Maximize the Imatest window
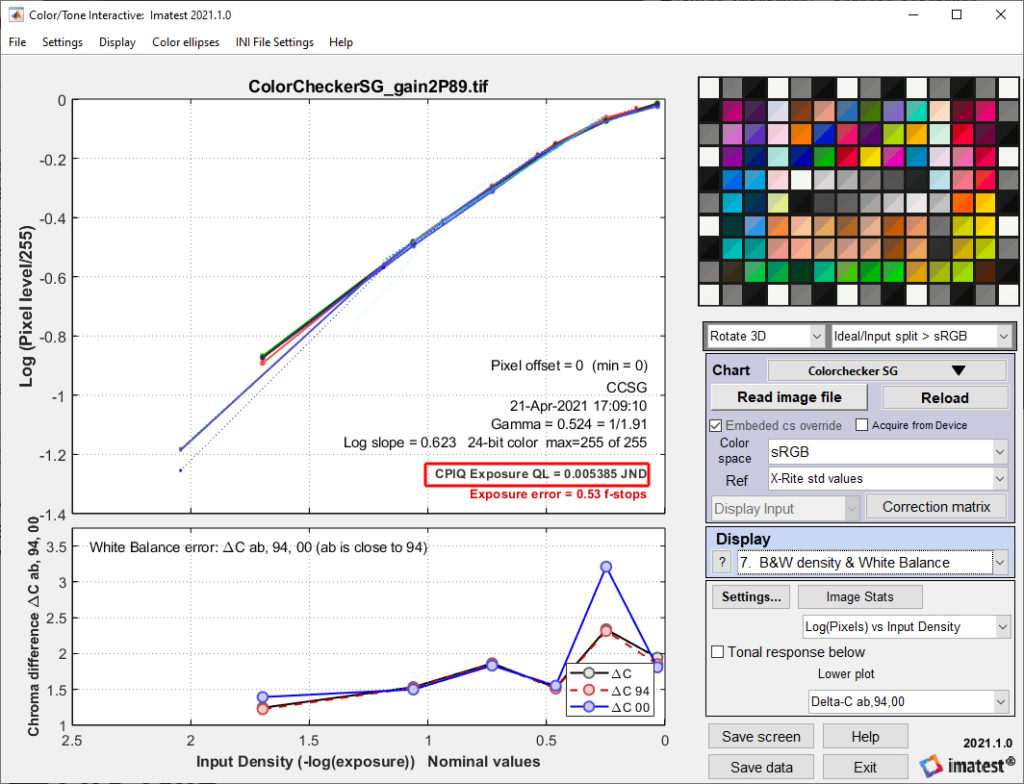The height and width of the screenshot is (784, 1024). coord(957,14)
